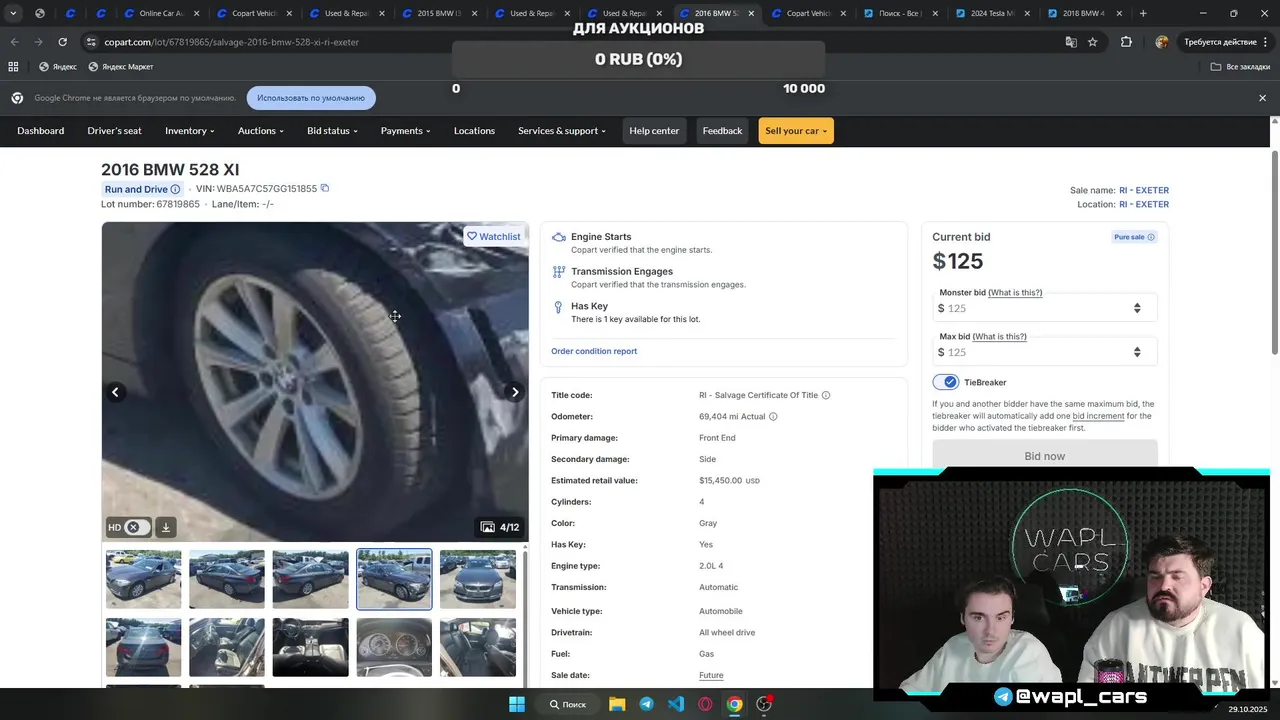This screenshot has height=720, width=1280.
Task: Open Max bid 'What is this?' link
Action: coord(999,337)
